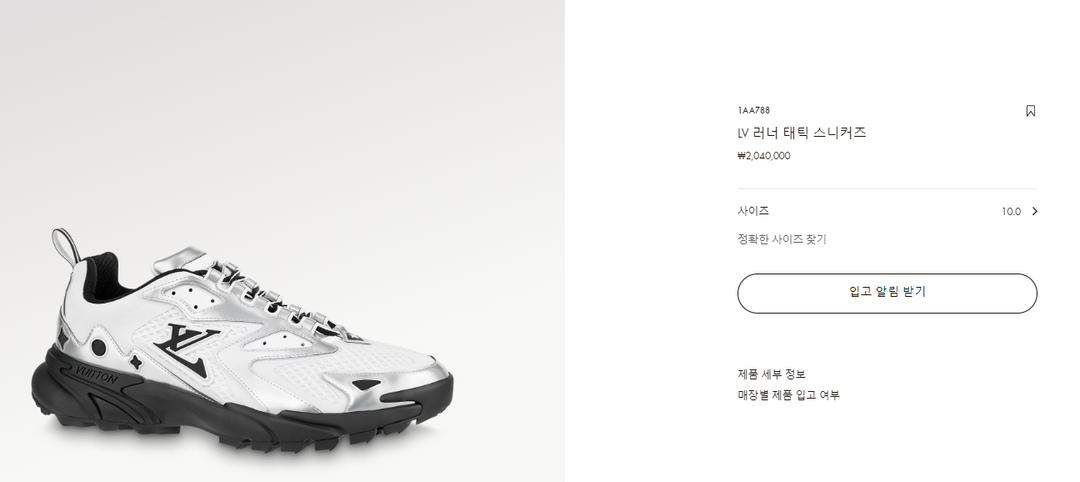This screenshot has height=482, width=1080.
Task: Click the silver laces of the sneaker
Action: pyautogui.click(x=276, y=298)
